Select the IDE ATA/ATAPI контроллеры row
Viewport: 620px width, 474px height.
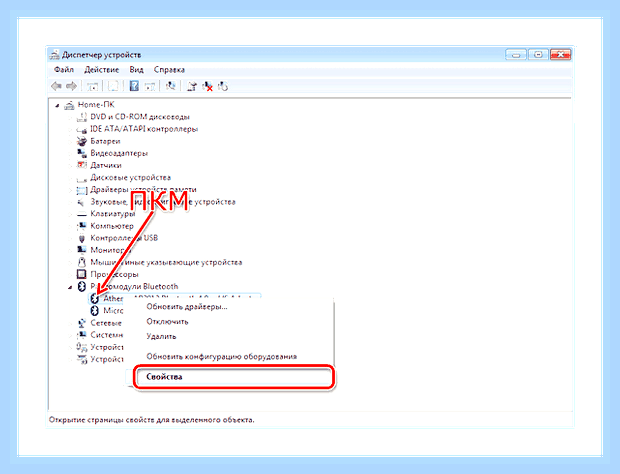144,129
